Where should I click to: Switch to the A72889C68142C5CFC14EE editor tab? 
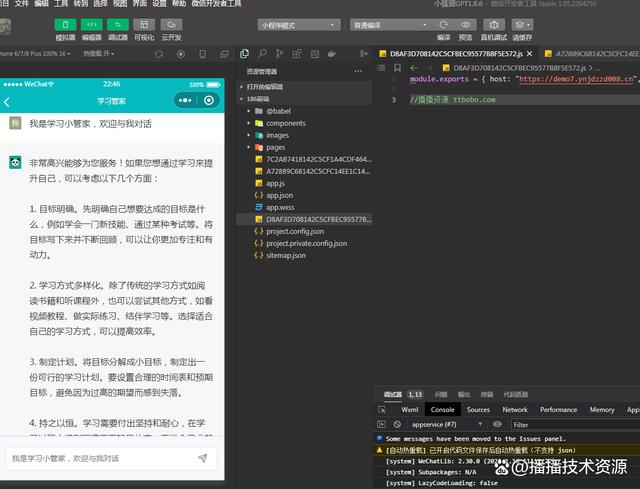[x=592, y=53]
